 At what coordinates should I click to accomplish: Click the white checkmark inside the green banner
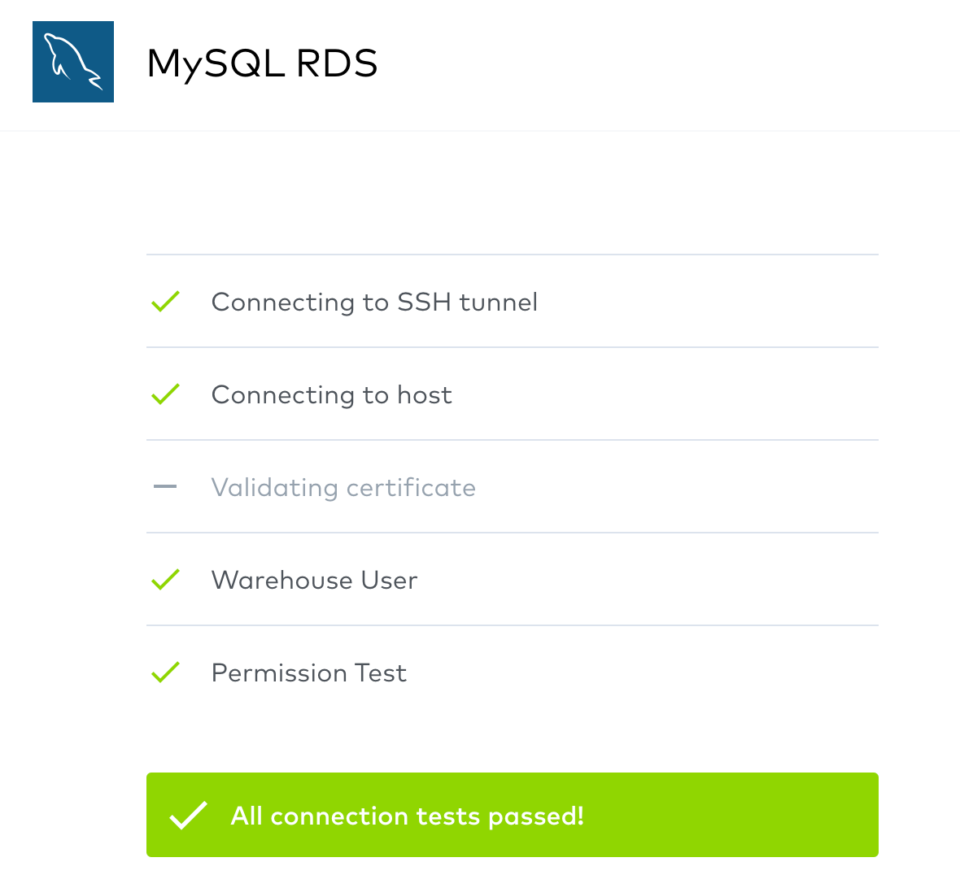(x=187, y=815)
